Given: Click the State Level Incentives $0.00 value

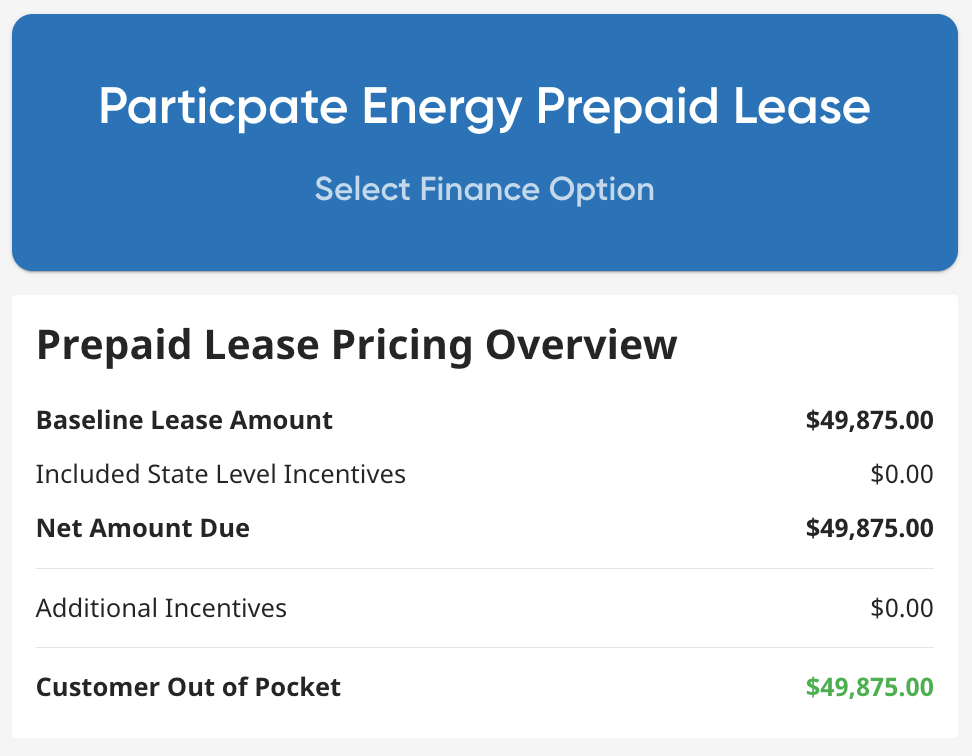Looking at the screenshot, I should click(901, 474).
